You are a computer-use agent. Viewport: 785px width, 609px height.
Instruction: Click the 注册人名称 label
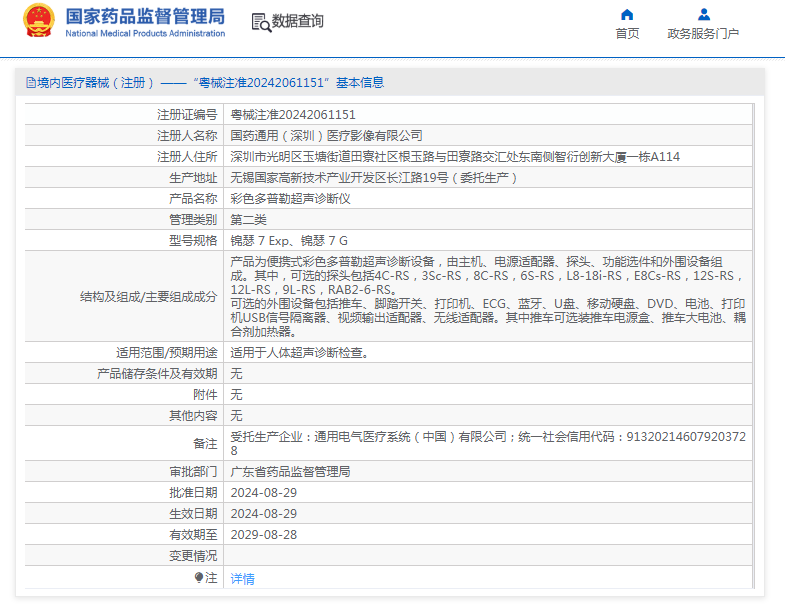point(187,136)
